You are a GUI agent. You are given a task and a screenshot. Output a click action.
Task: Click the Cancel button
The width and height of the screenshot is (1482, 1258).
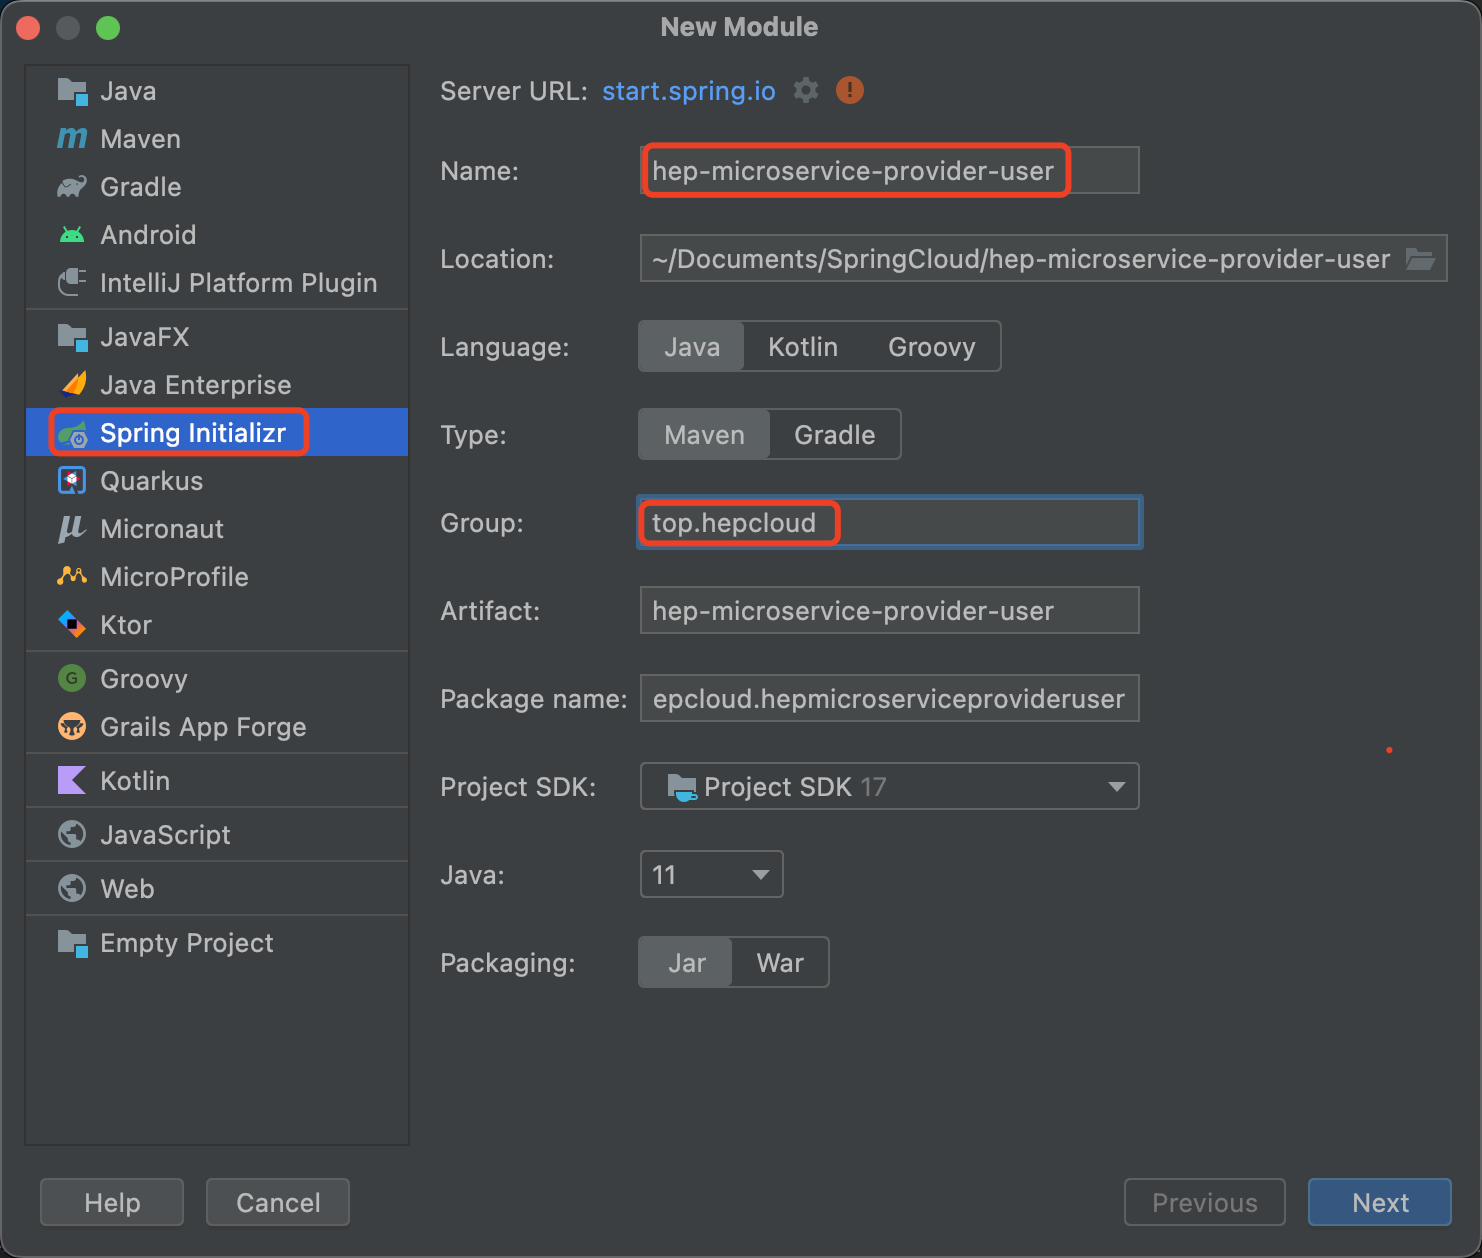pos(278,1202)
